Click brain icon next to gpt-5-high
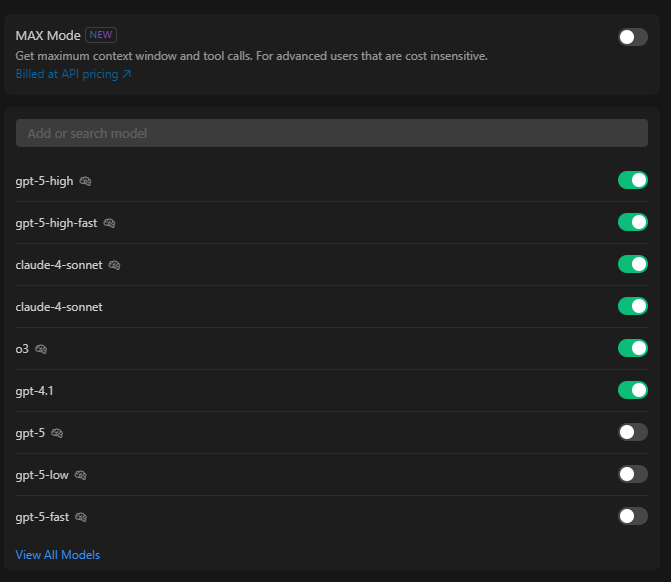The image size is (671, 582). click(85, 181)
